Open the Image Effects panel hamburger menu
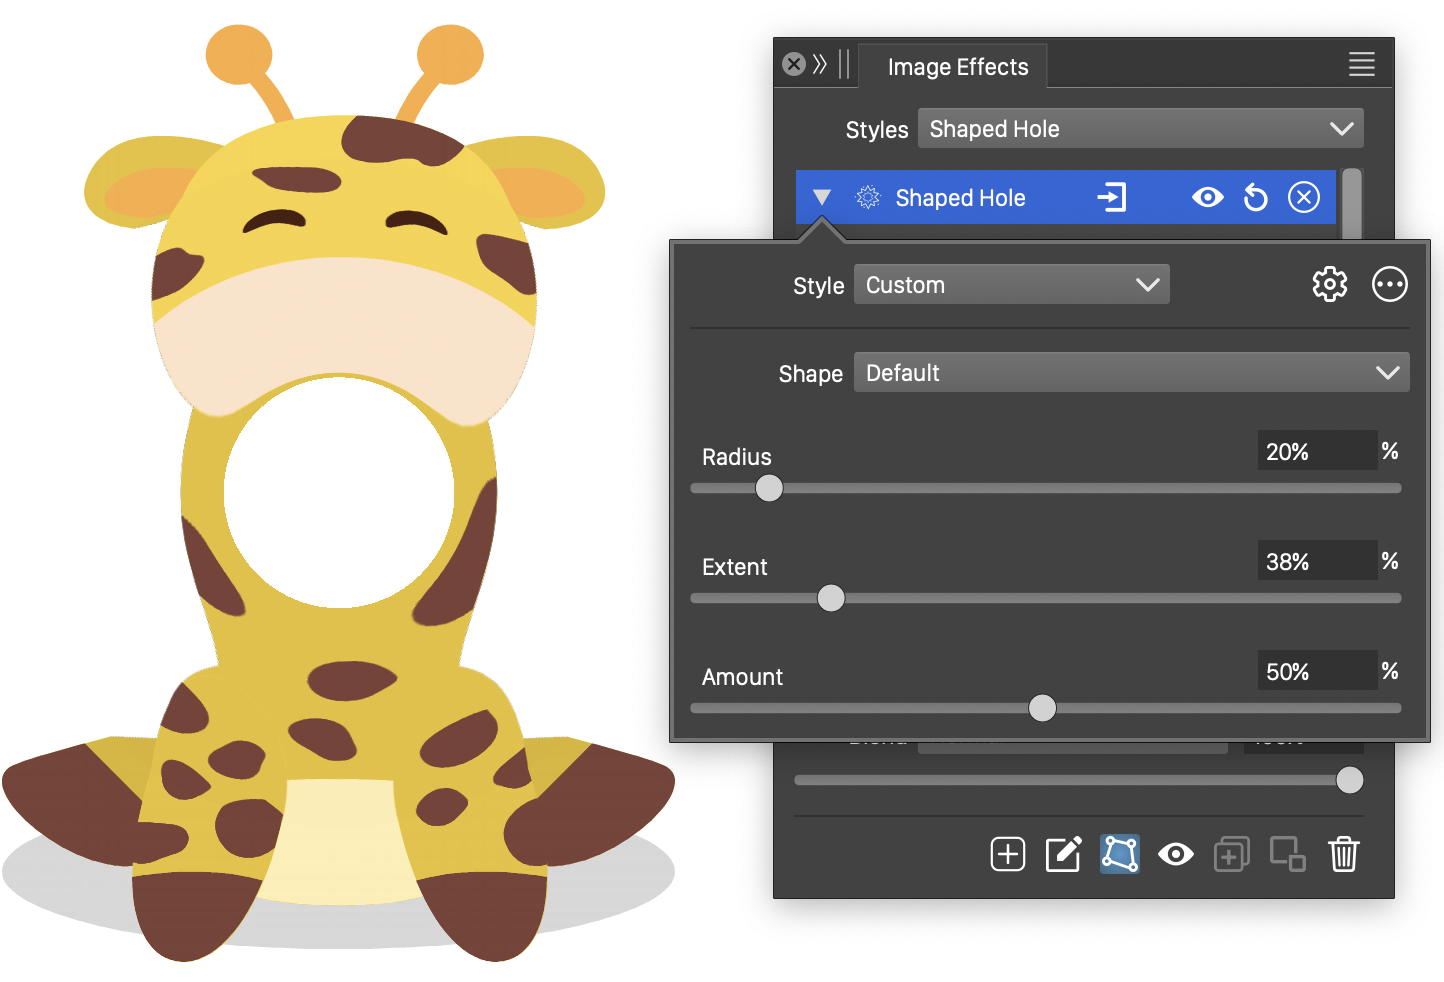Viewport: 1444px width, 982px height. pos(1361,65)
